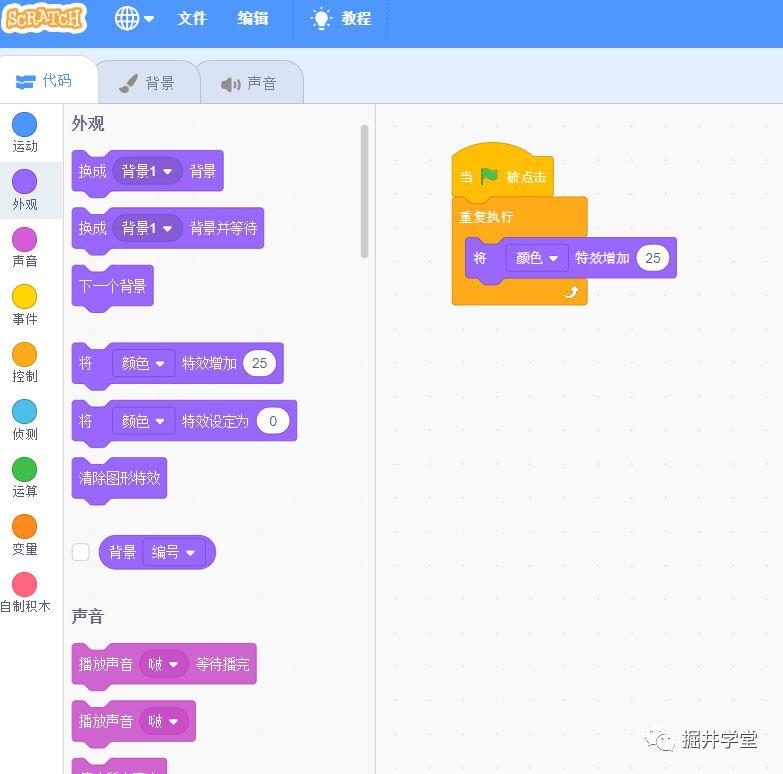Click value 25 field in workspace block
Viewport: 783px width, 774px height.
(x=652, y=258)
